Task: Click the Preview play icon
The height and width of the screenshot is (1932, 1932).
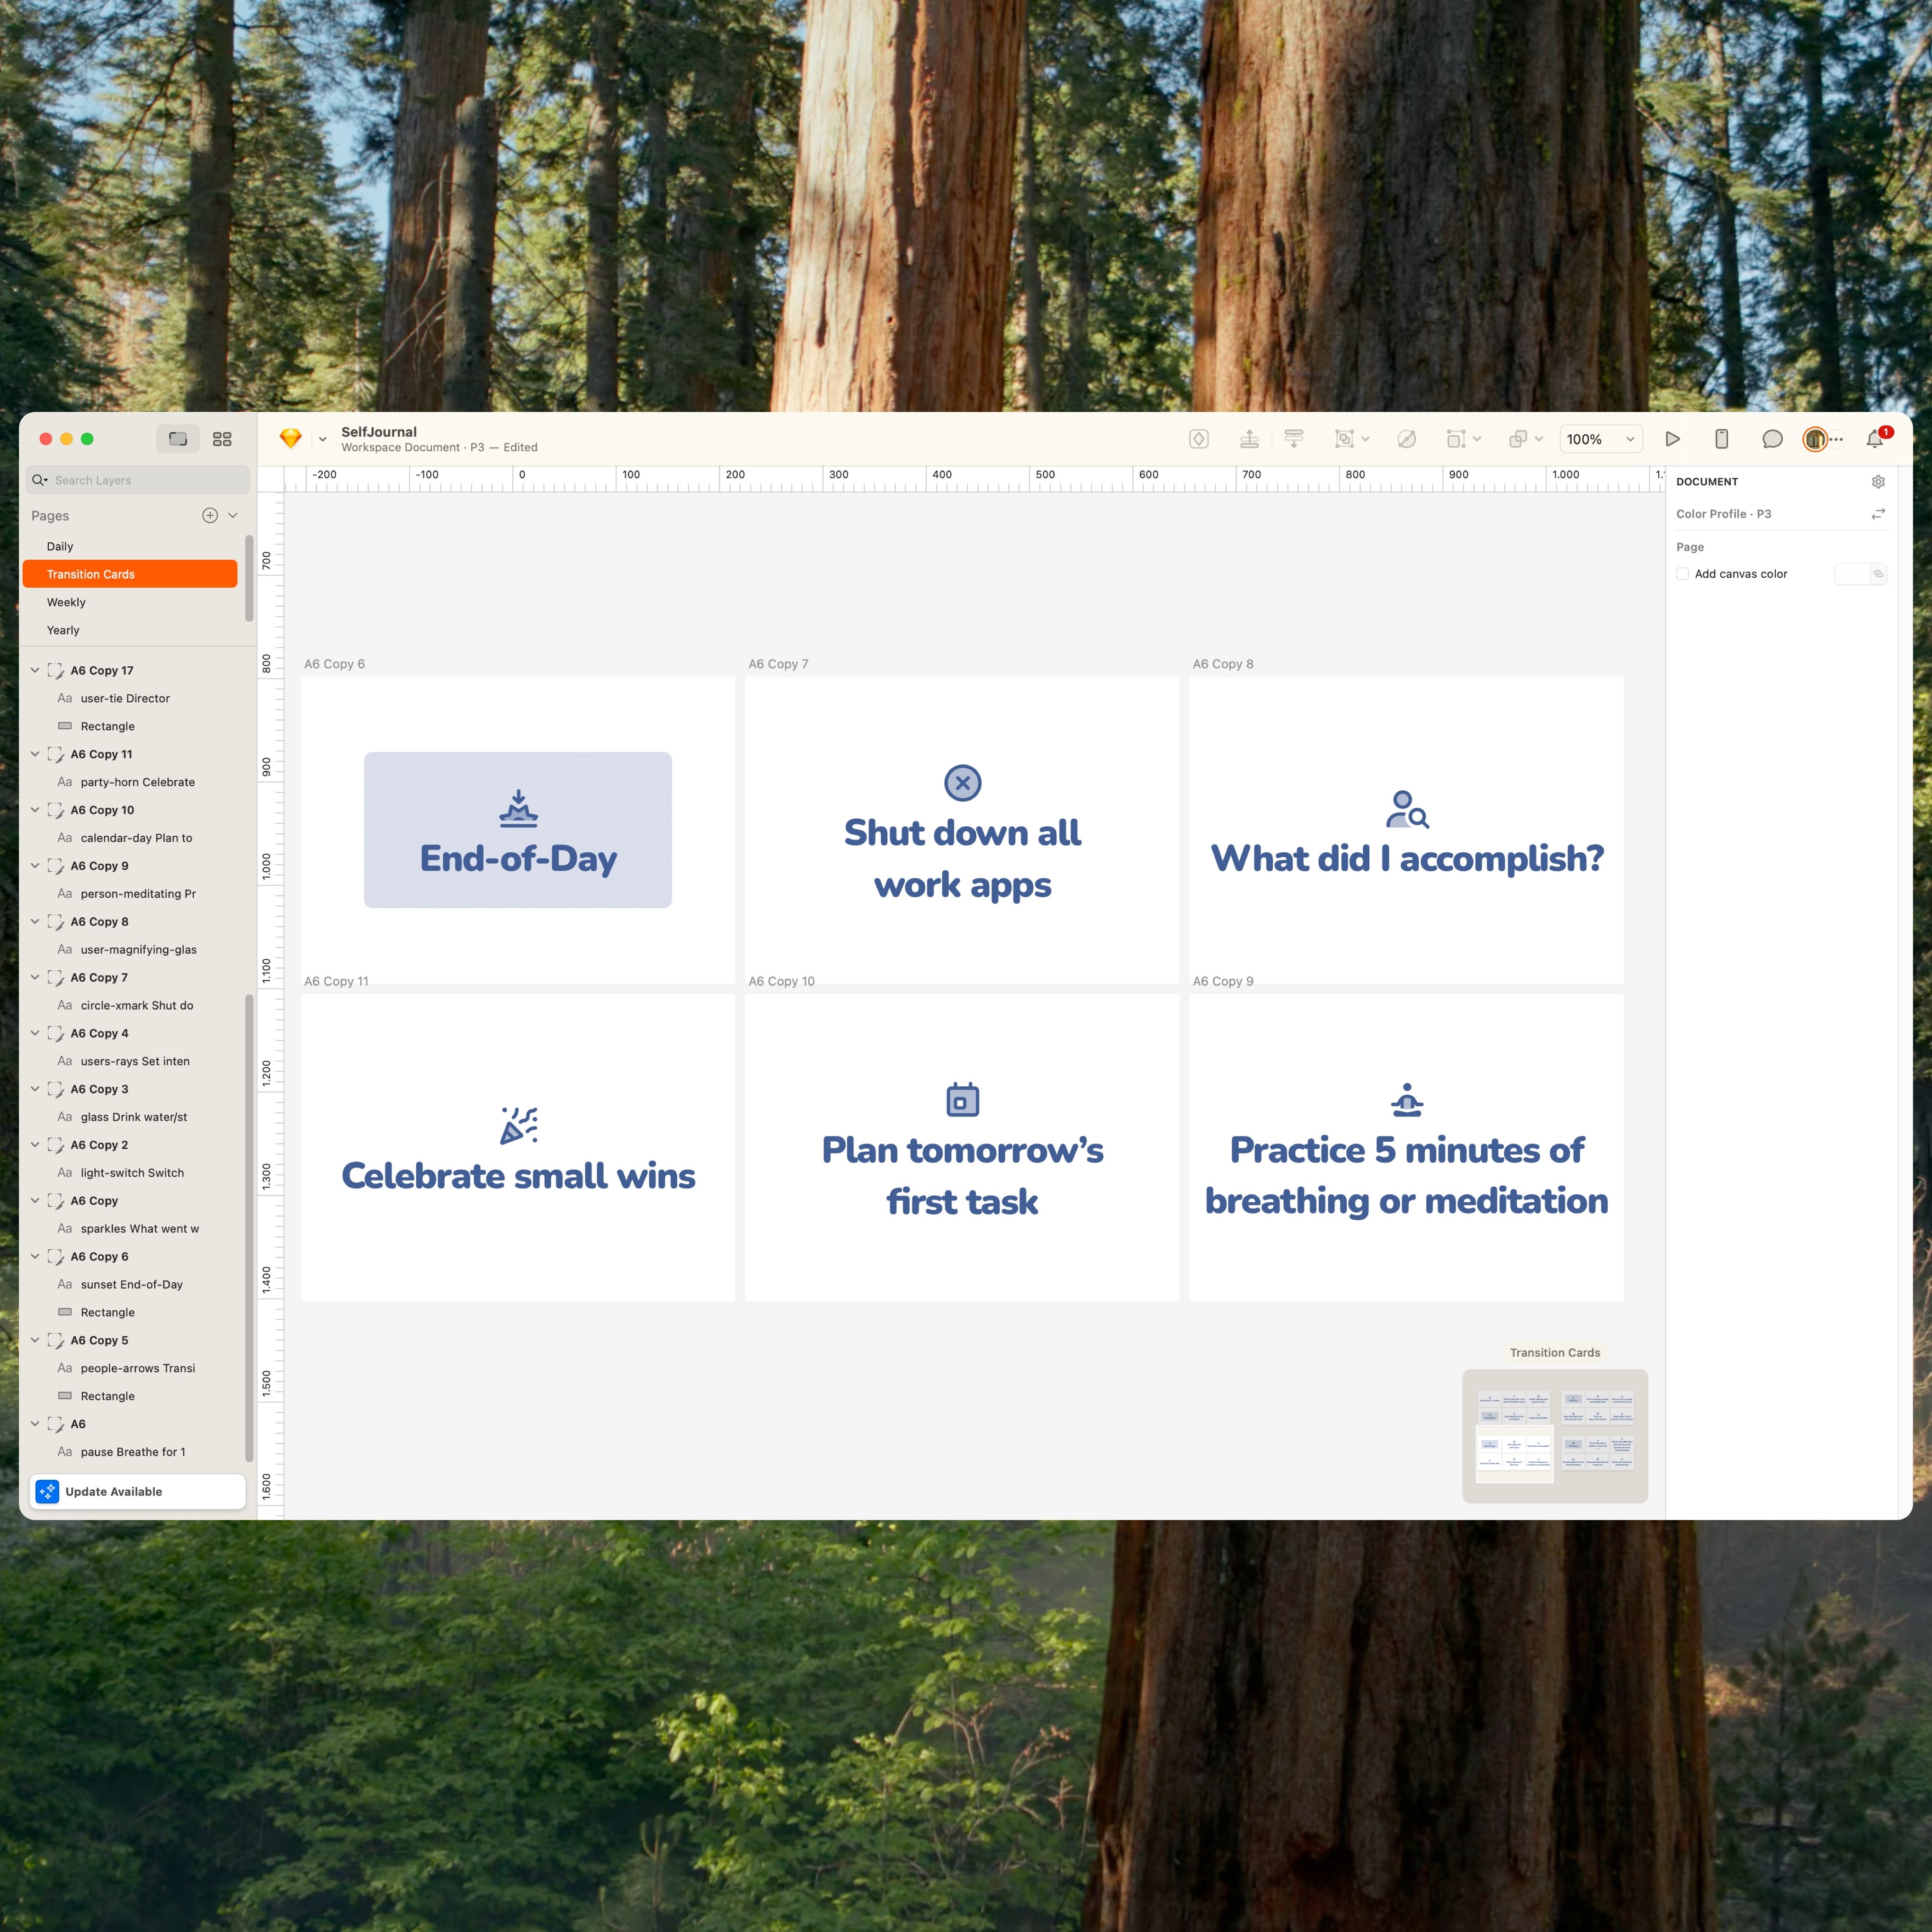Action: click(1672, 439)
